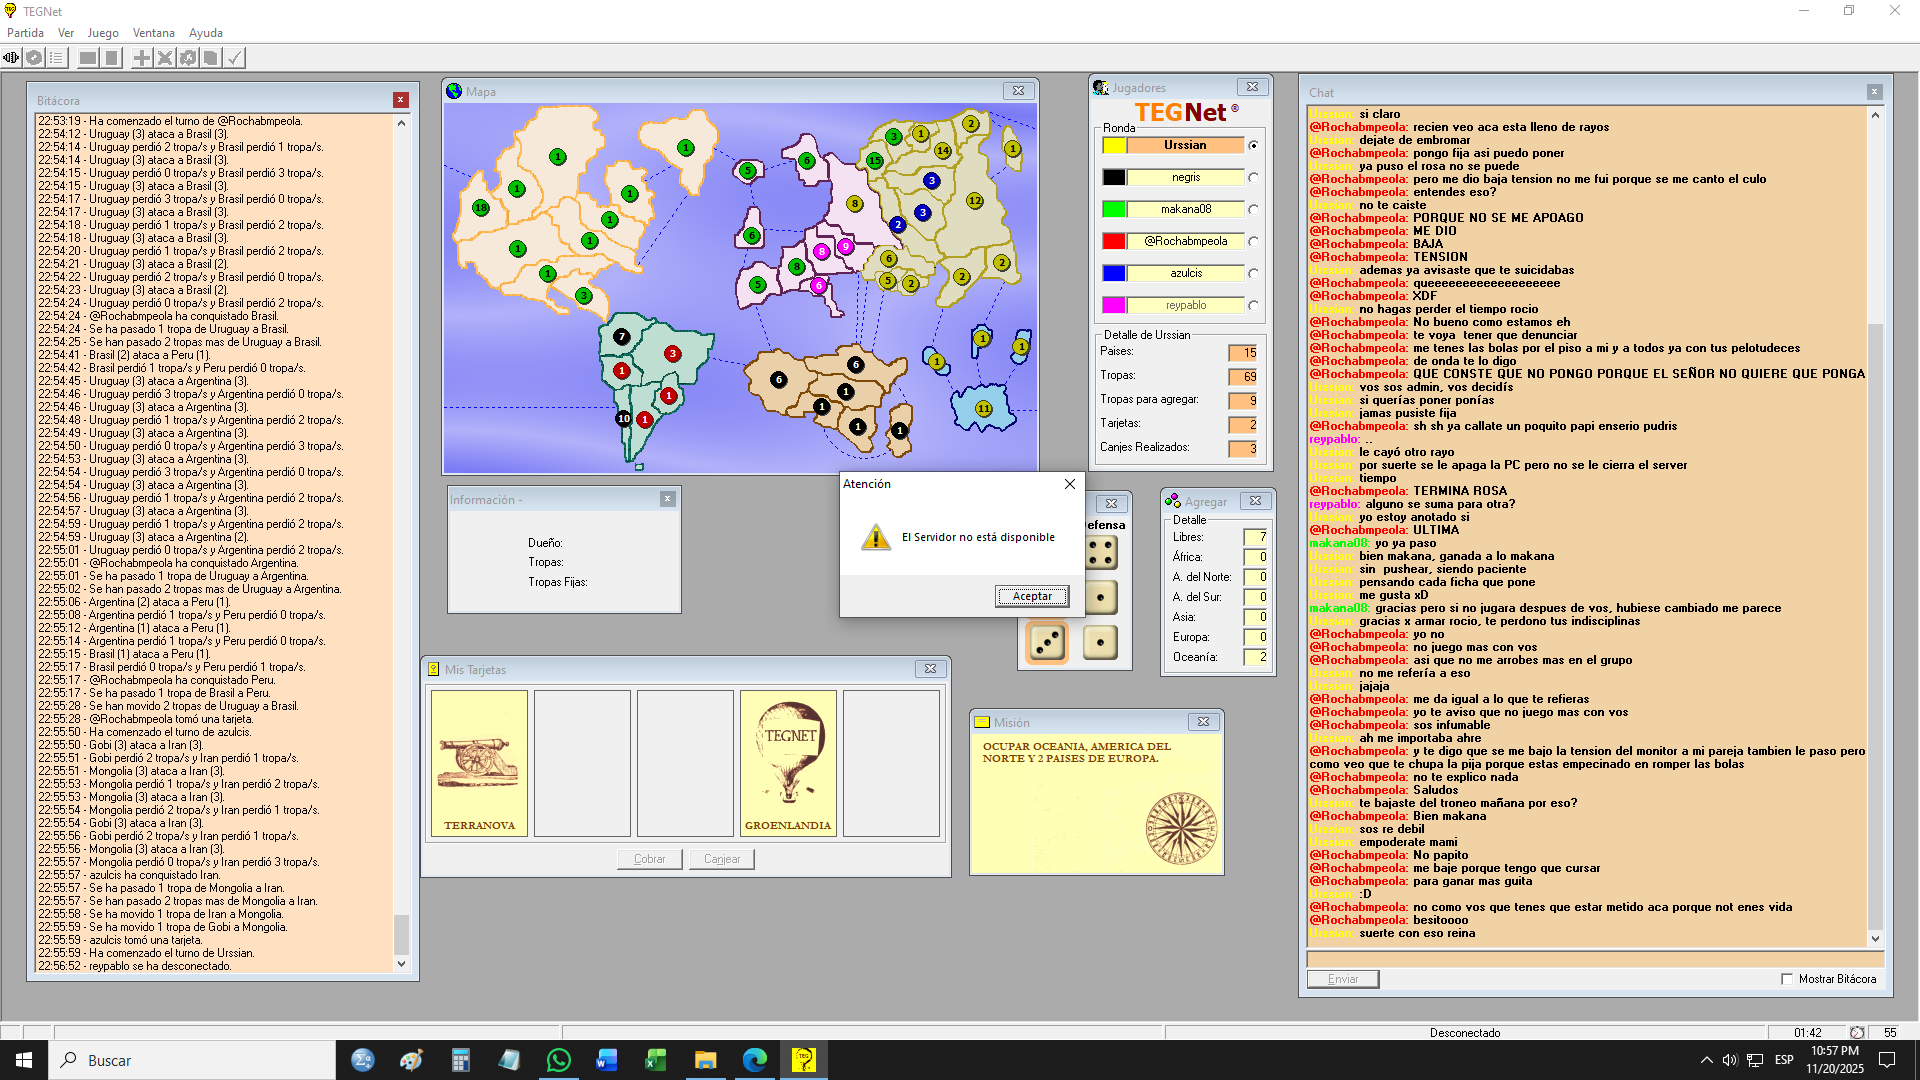Open the Ventana menu
This screenshot has width=1920, height=1080.
tap(153, 33)
